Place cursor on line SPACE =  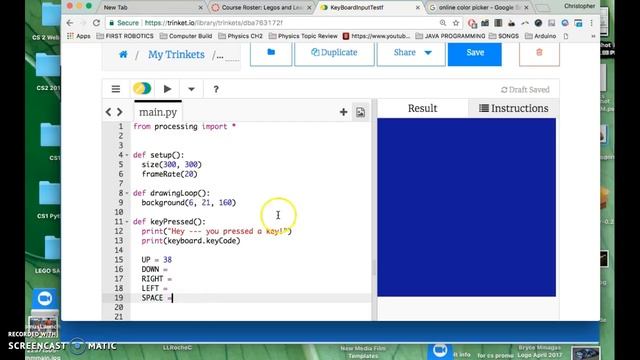point(157,298)
